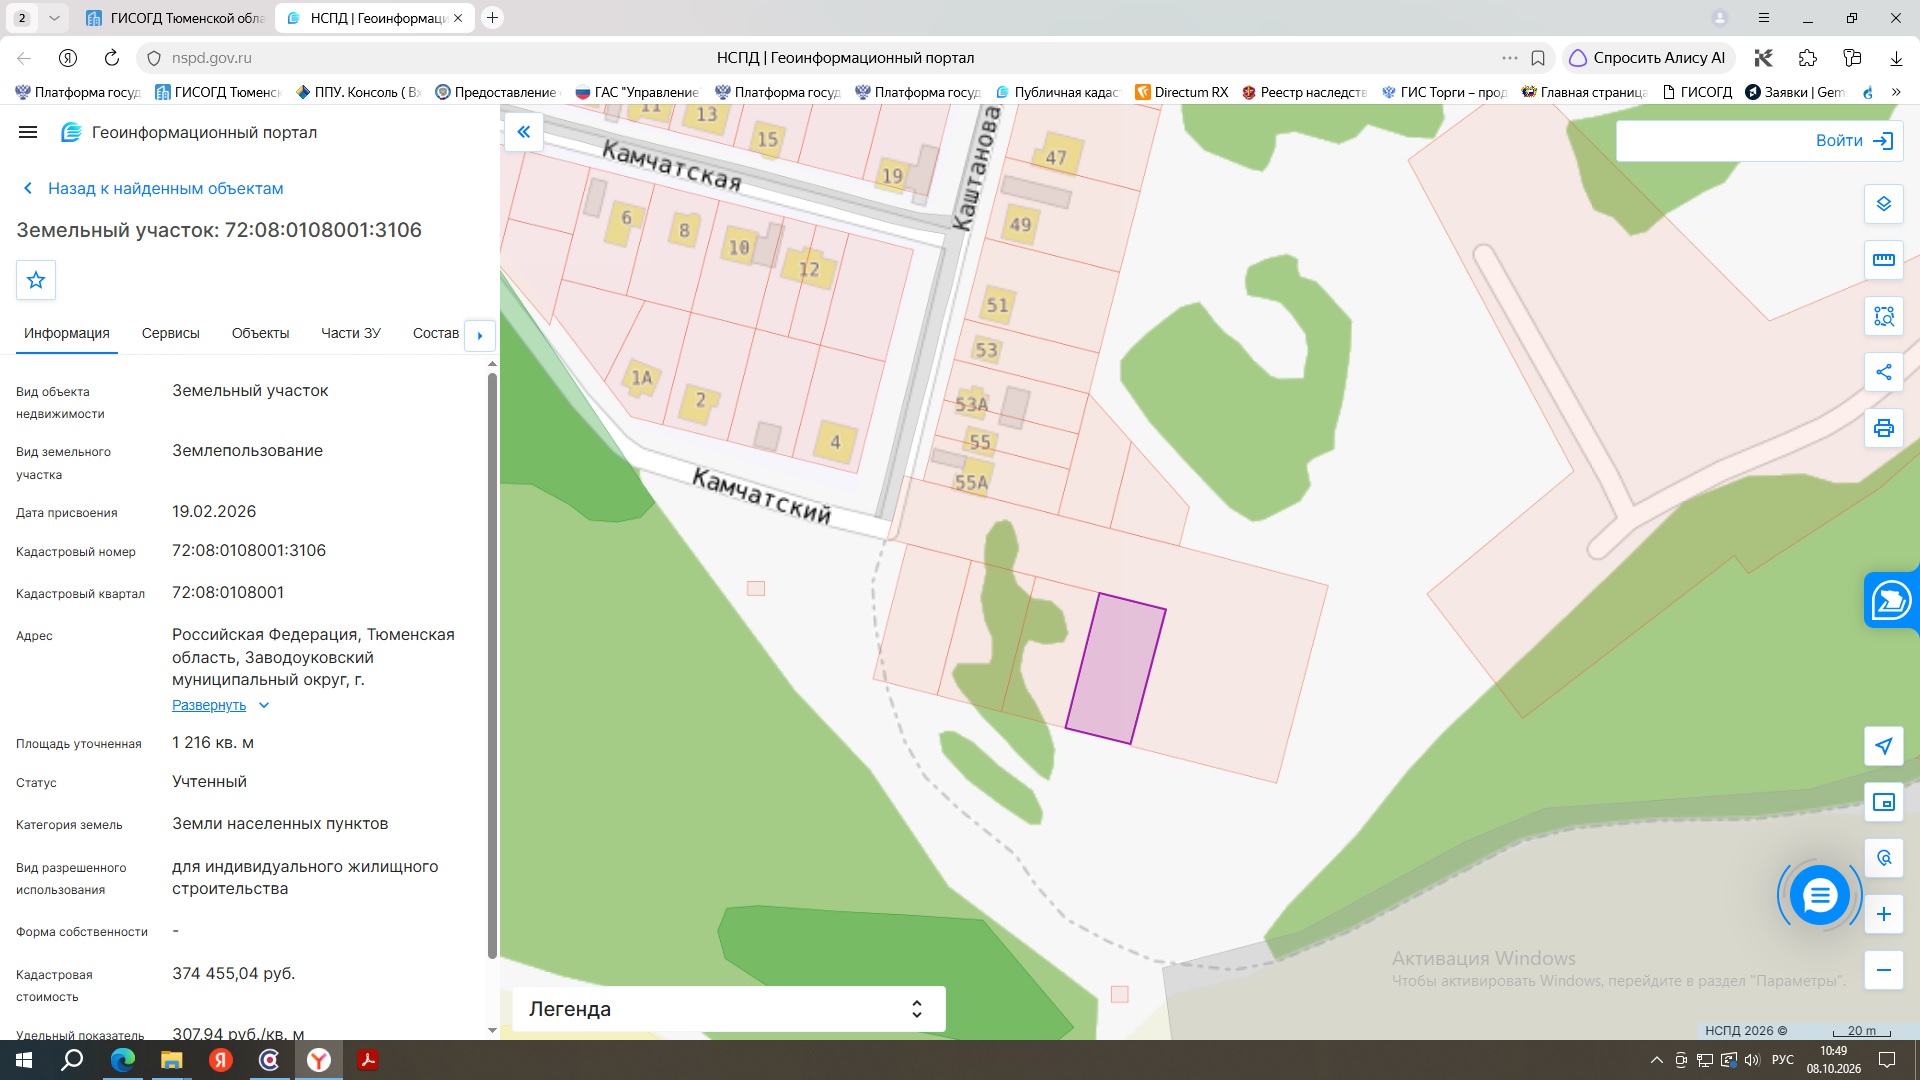Screen dimensions: 1920x1080
Task: Share the map view
Action: click(1884, 372)
